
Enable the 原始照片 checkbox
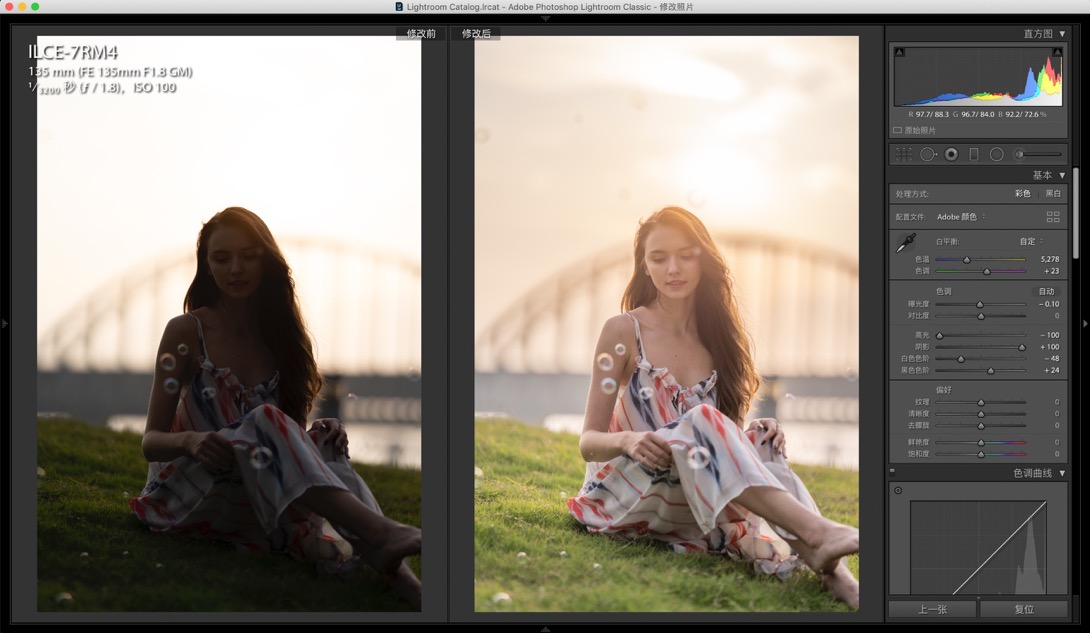(897, 130)
